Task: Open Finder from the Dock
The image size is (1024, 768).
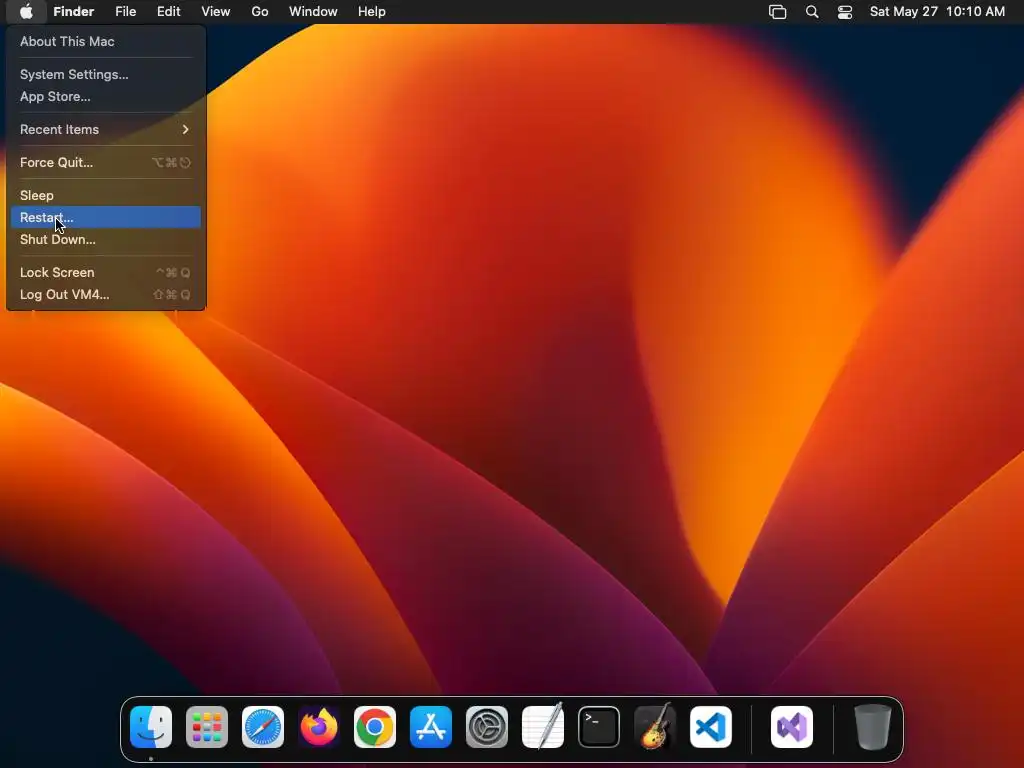Action: click(151, 727)
